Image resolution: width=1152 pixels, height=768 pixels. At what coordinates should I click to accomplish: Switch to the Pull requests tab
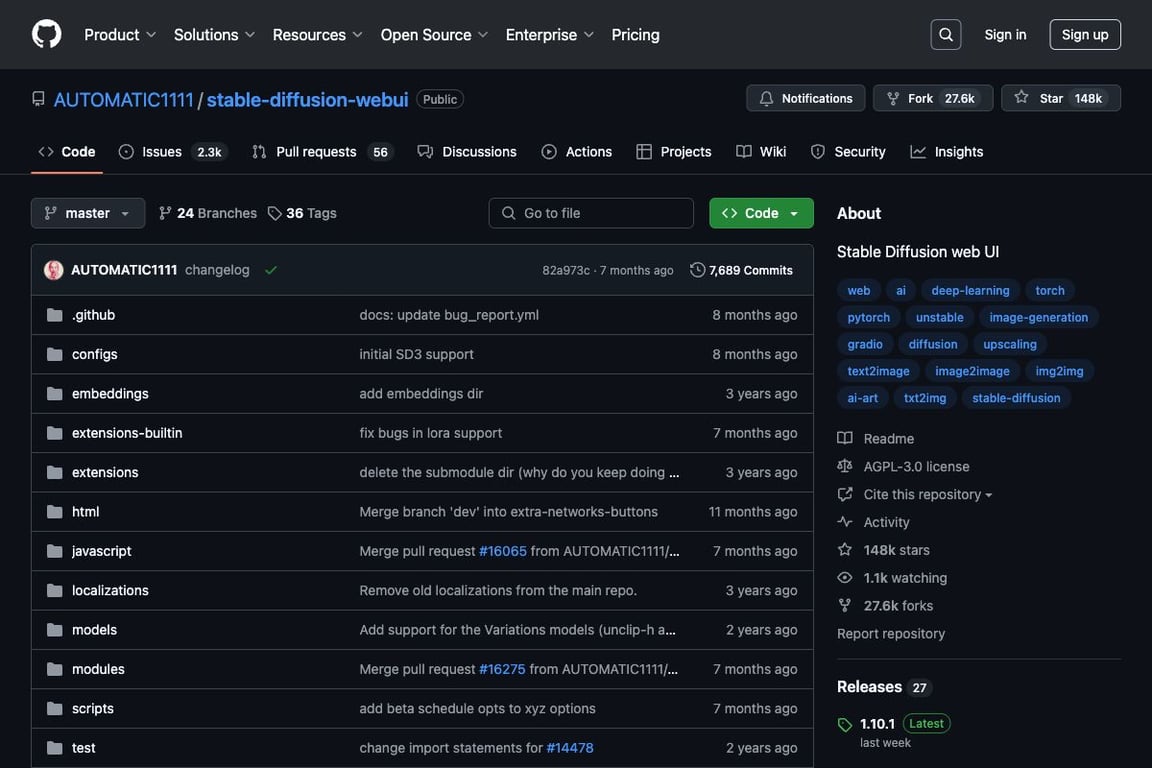[x=323, y=151]
